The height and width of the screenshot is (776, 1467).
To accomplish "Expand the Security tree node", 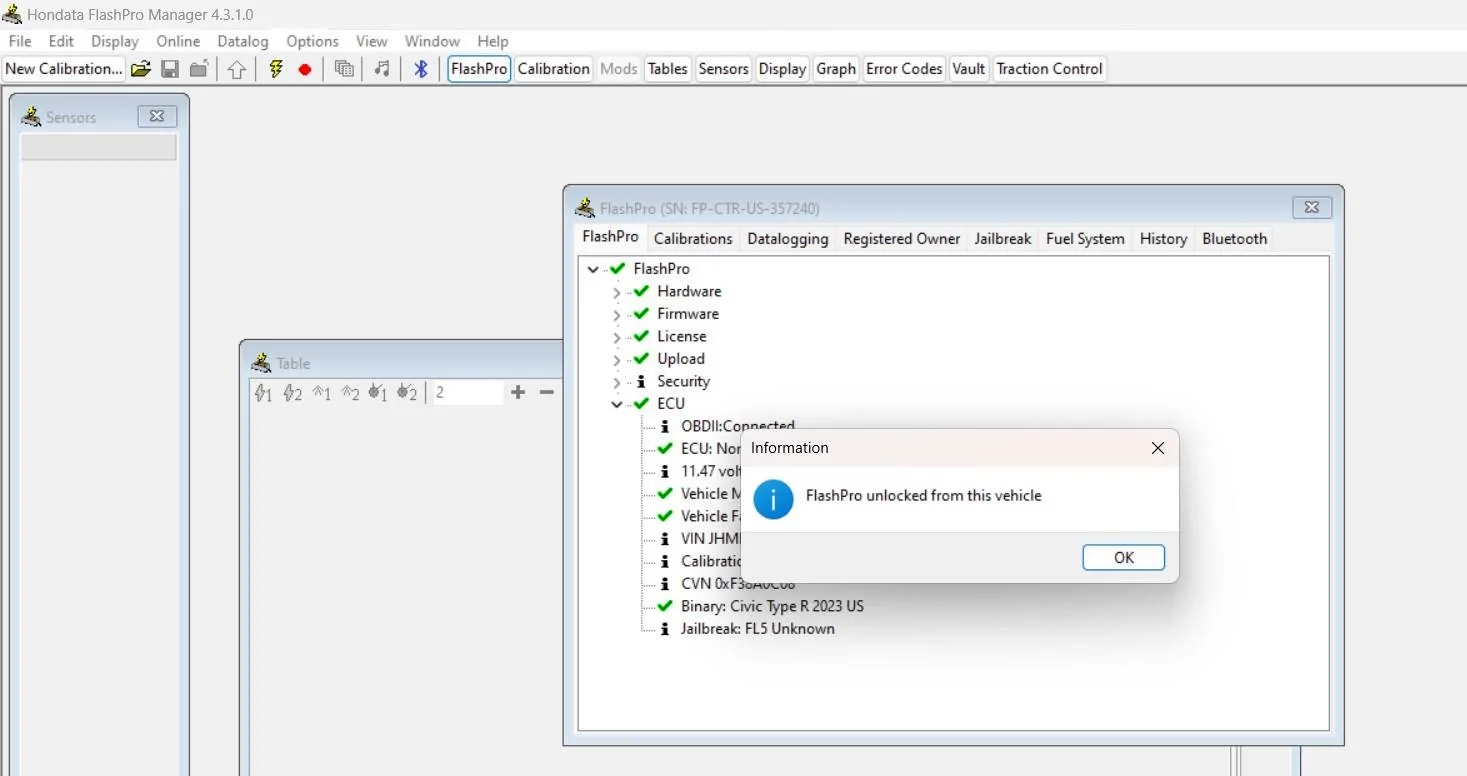I will (x=616, y=382).
